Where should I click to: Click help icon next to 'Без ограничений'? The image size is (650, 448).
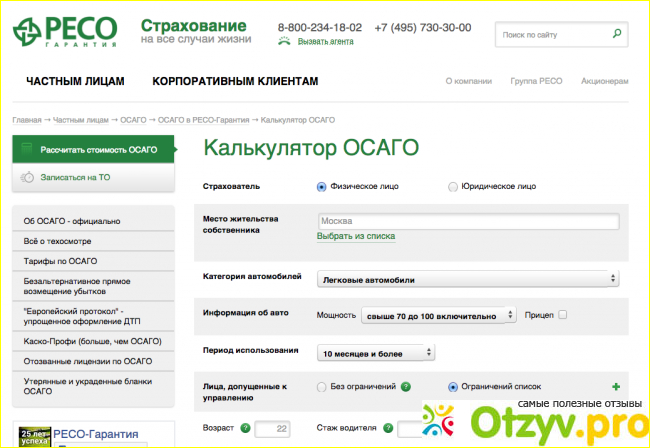click(x=405, y=386)
